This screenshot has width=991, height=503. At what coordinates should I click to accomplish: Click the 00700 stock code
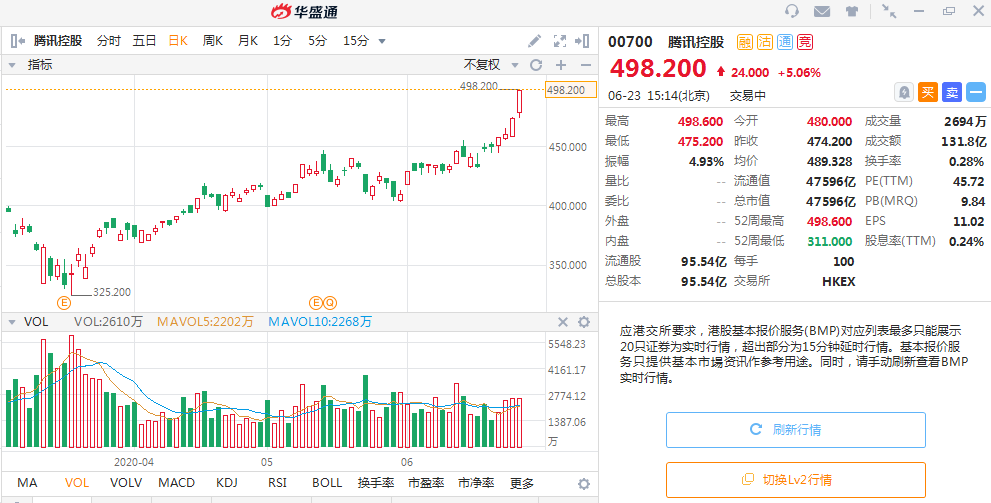(x=630, y=42)
